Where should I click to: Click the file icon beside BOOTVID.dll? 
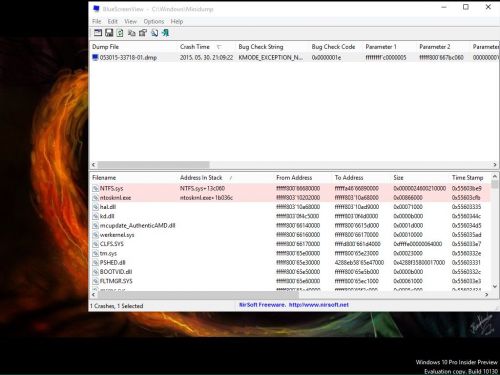(96, 272)
